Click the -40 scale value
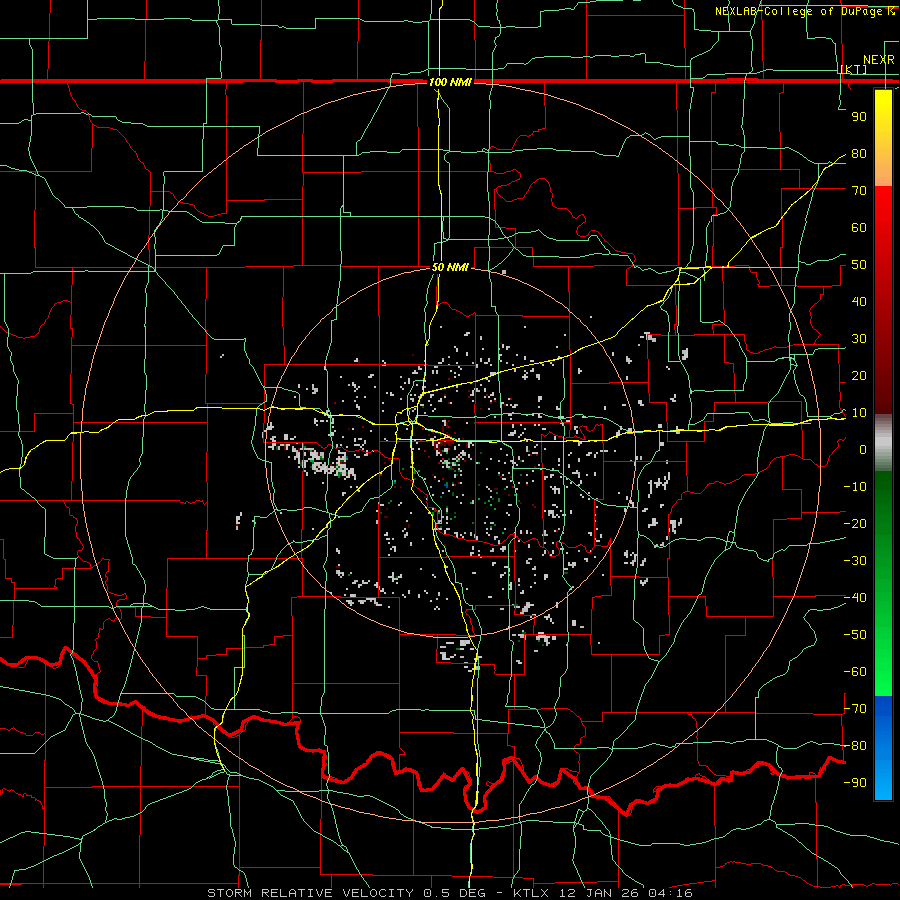The image size is (900, 900). tap(855, 598)
